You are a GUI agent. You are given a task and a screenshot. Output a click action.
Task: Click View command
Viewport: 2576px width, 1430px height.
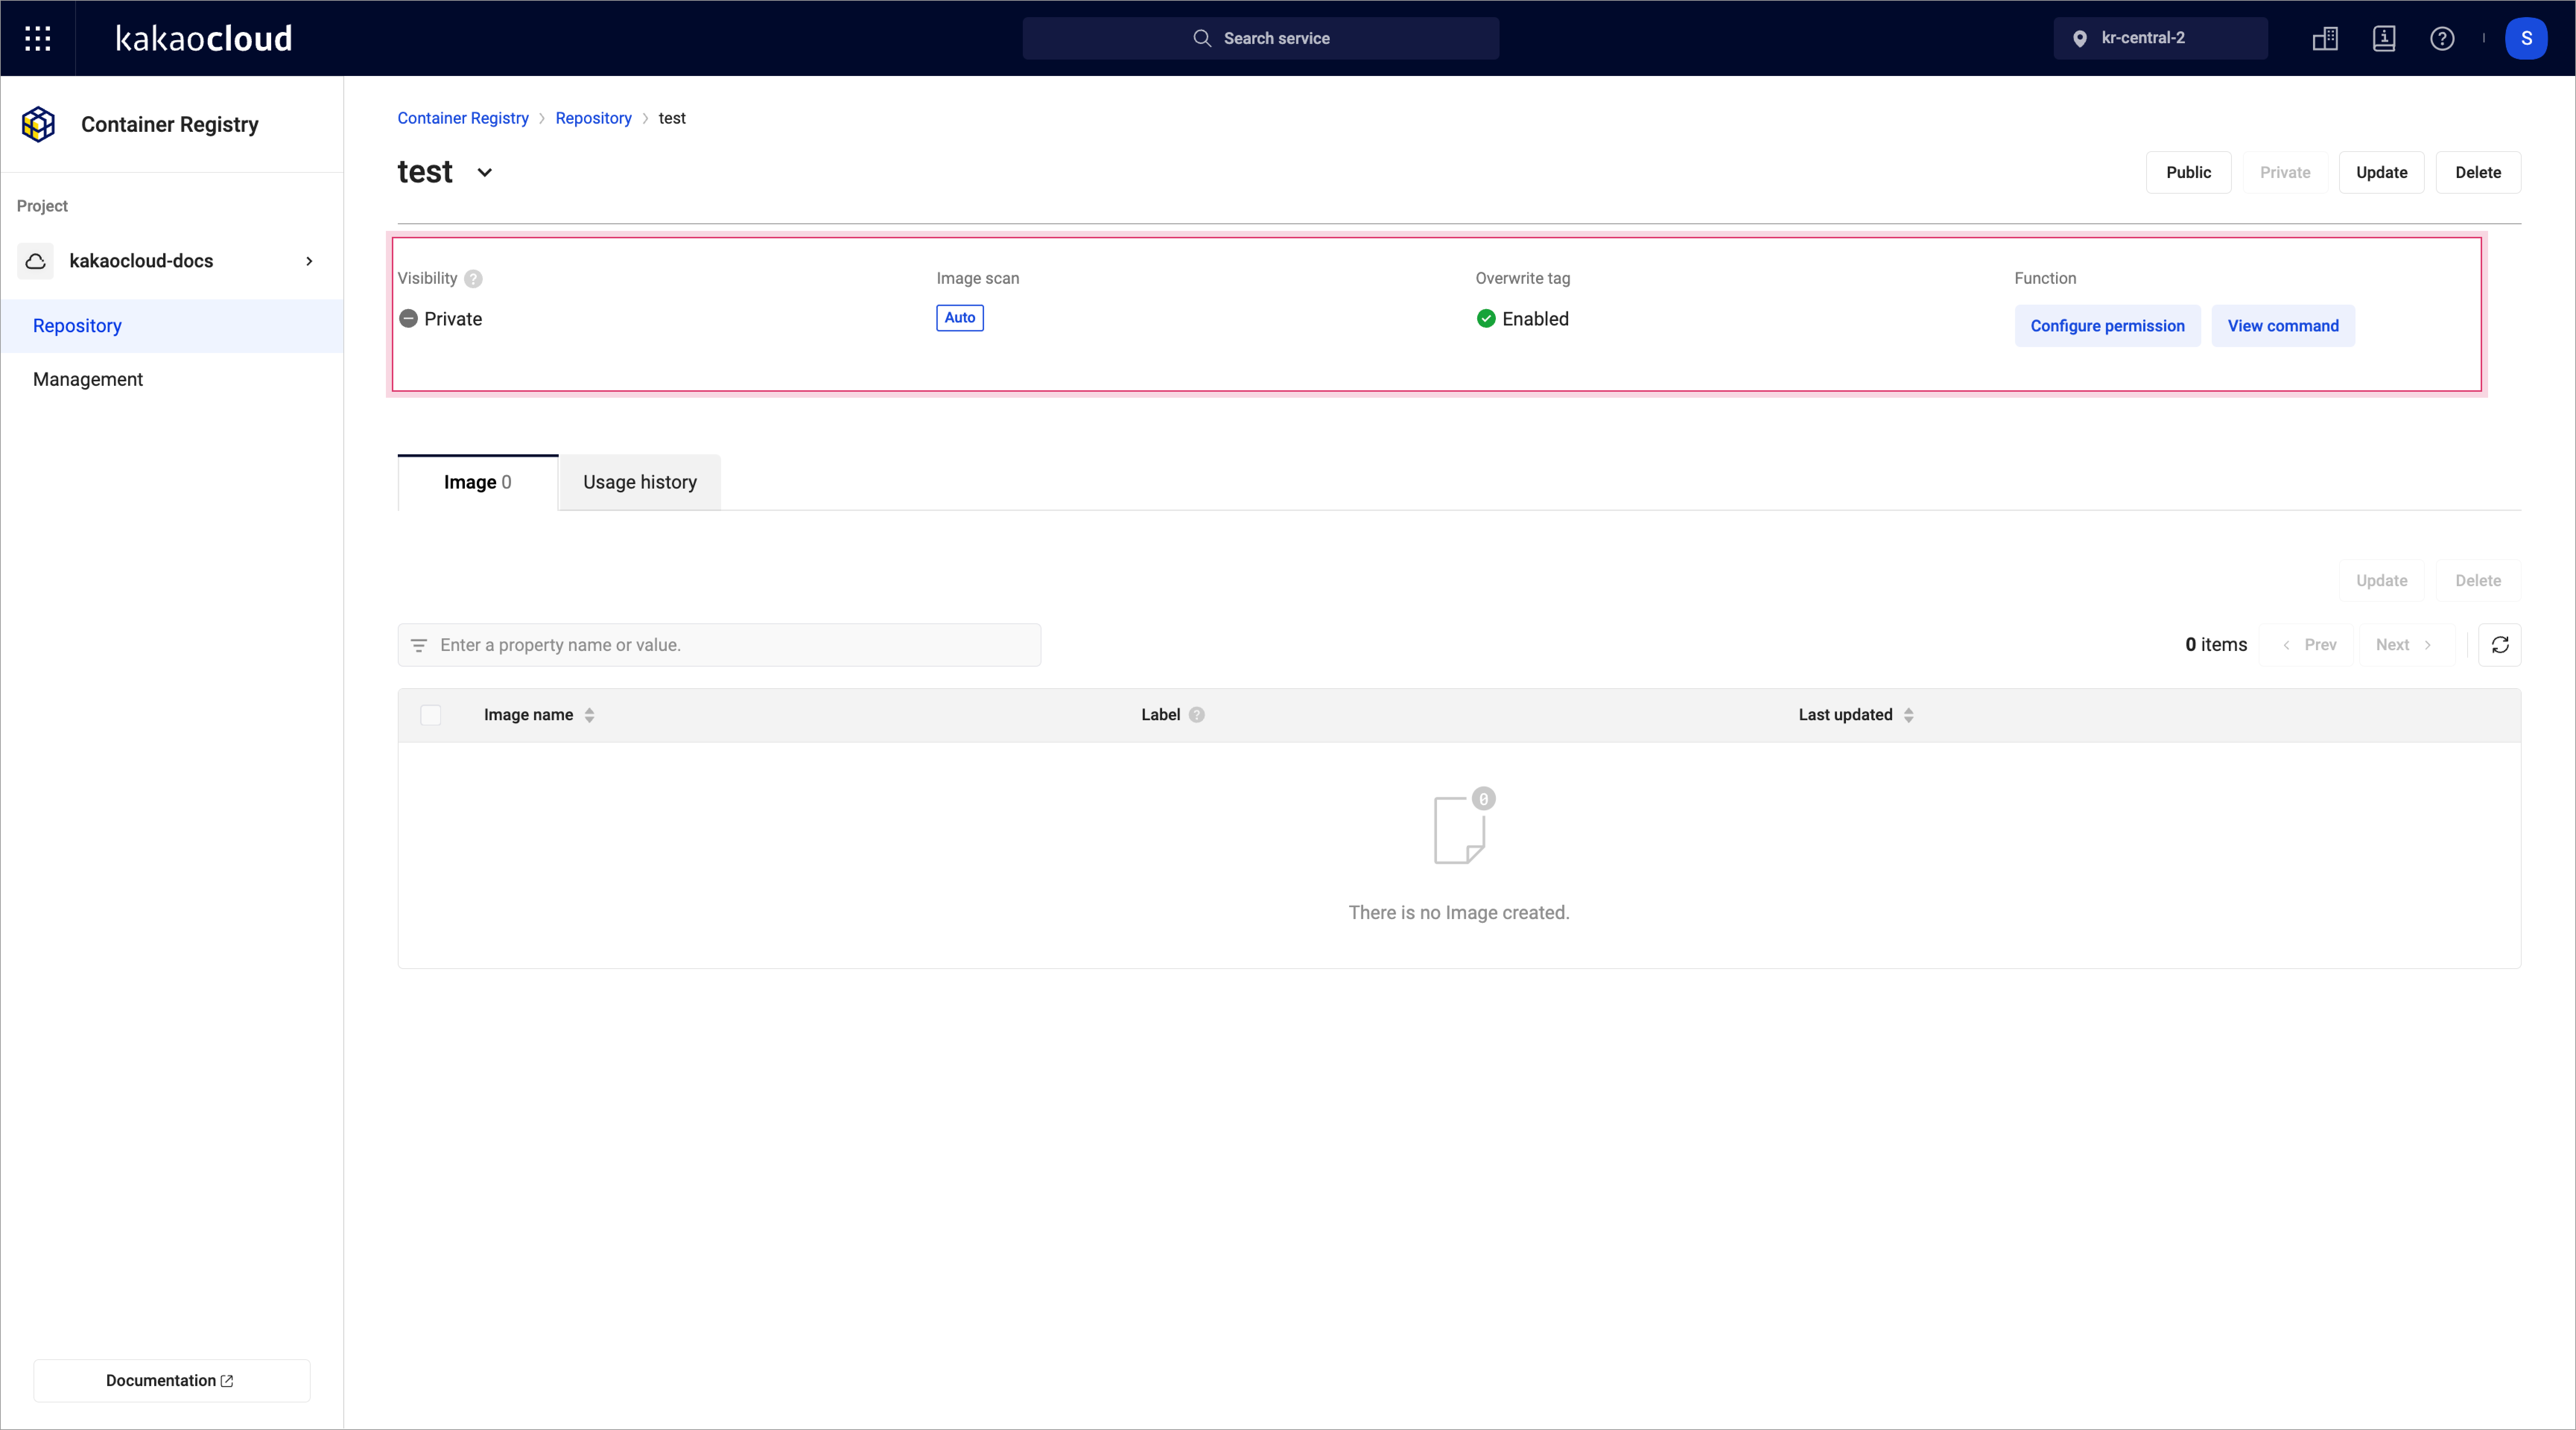tap(2283, 326)
